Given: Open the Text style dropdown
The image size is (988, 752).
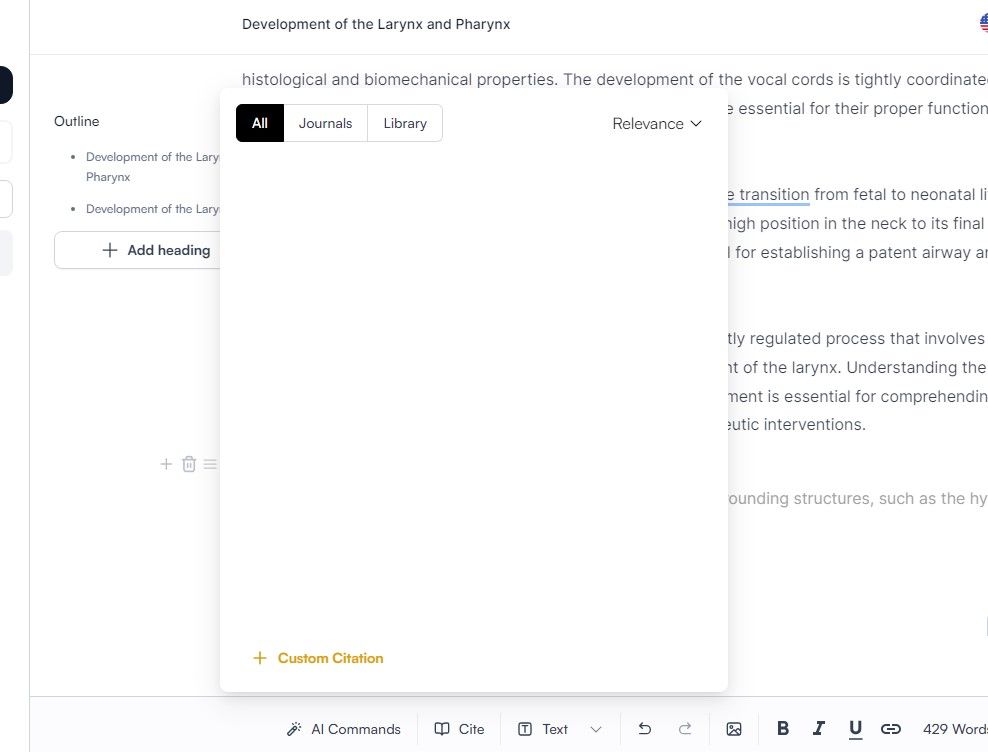Looking at the screenshot, I should (560, 729).
